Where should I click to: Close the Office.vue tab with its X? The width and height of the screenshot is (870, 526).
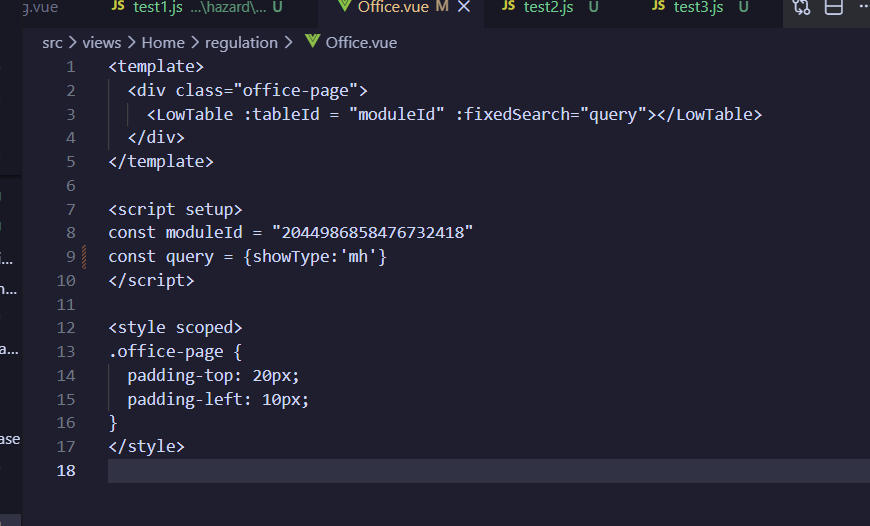(x=464, y=7)
